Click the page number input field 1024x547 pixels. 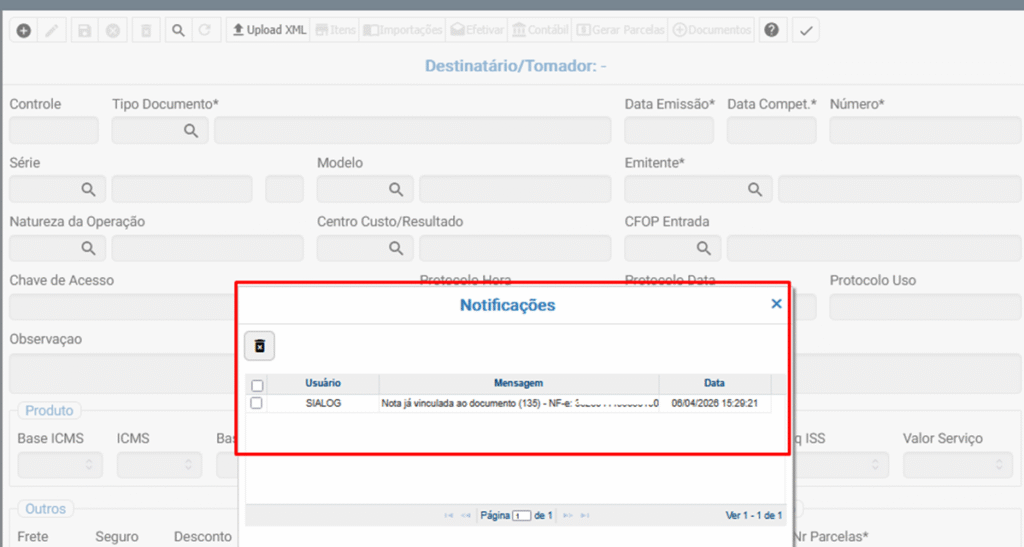521,516
